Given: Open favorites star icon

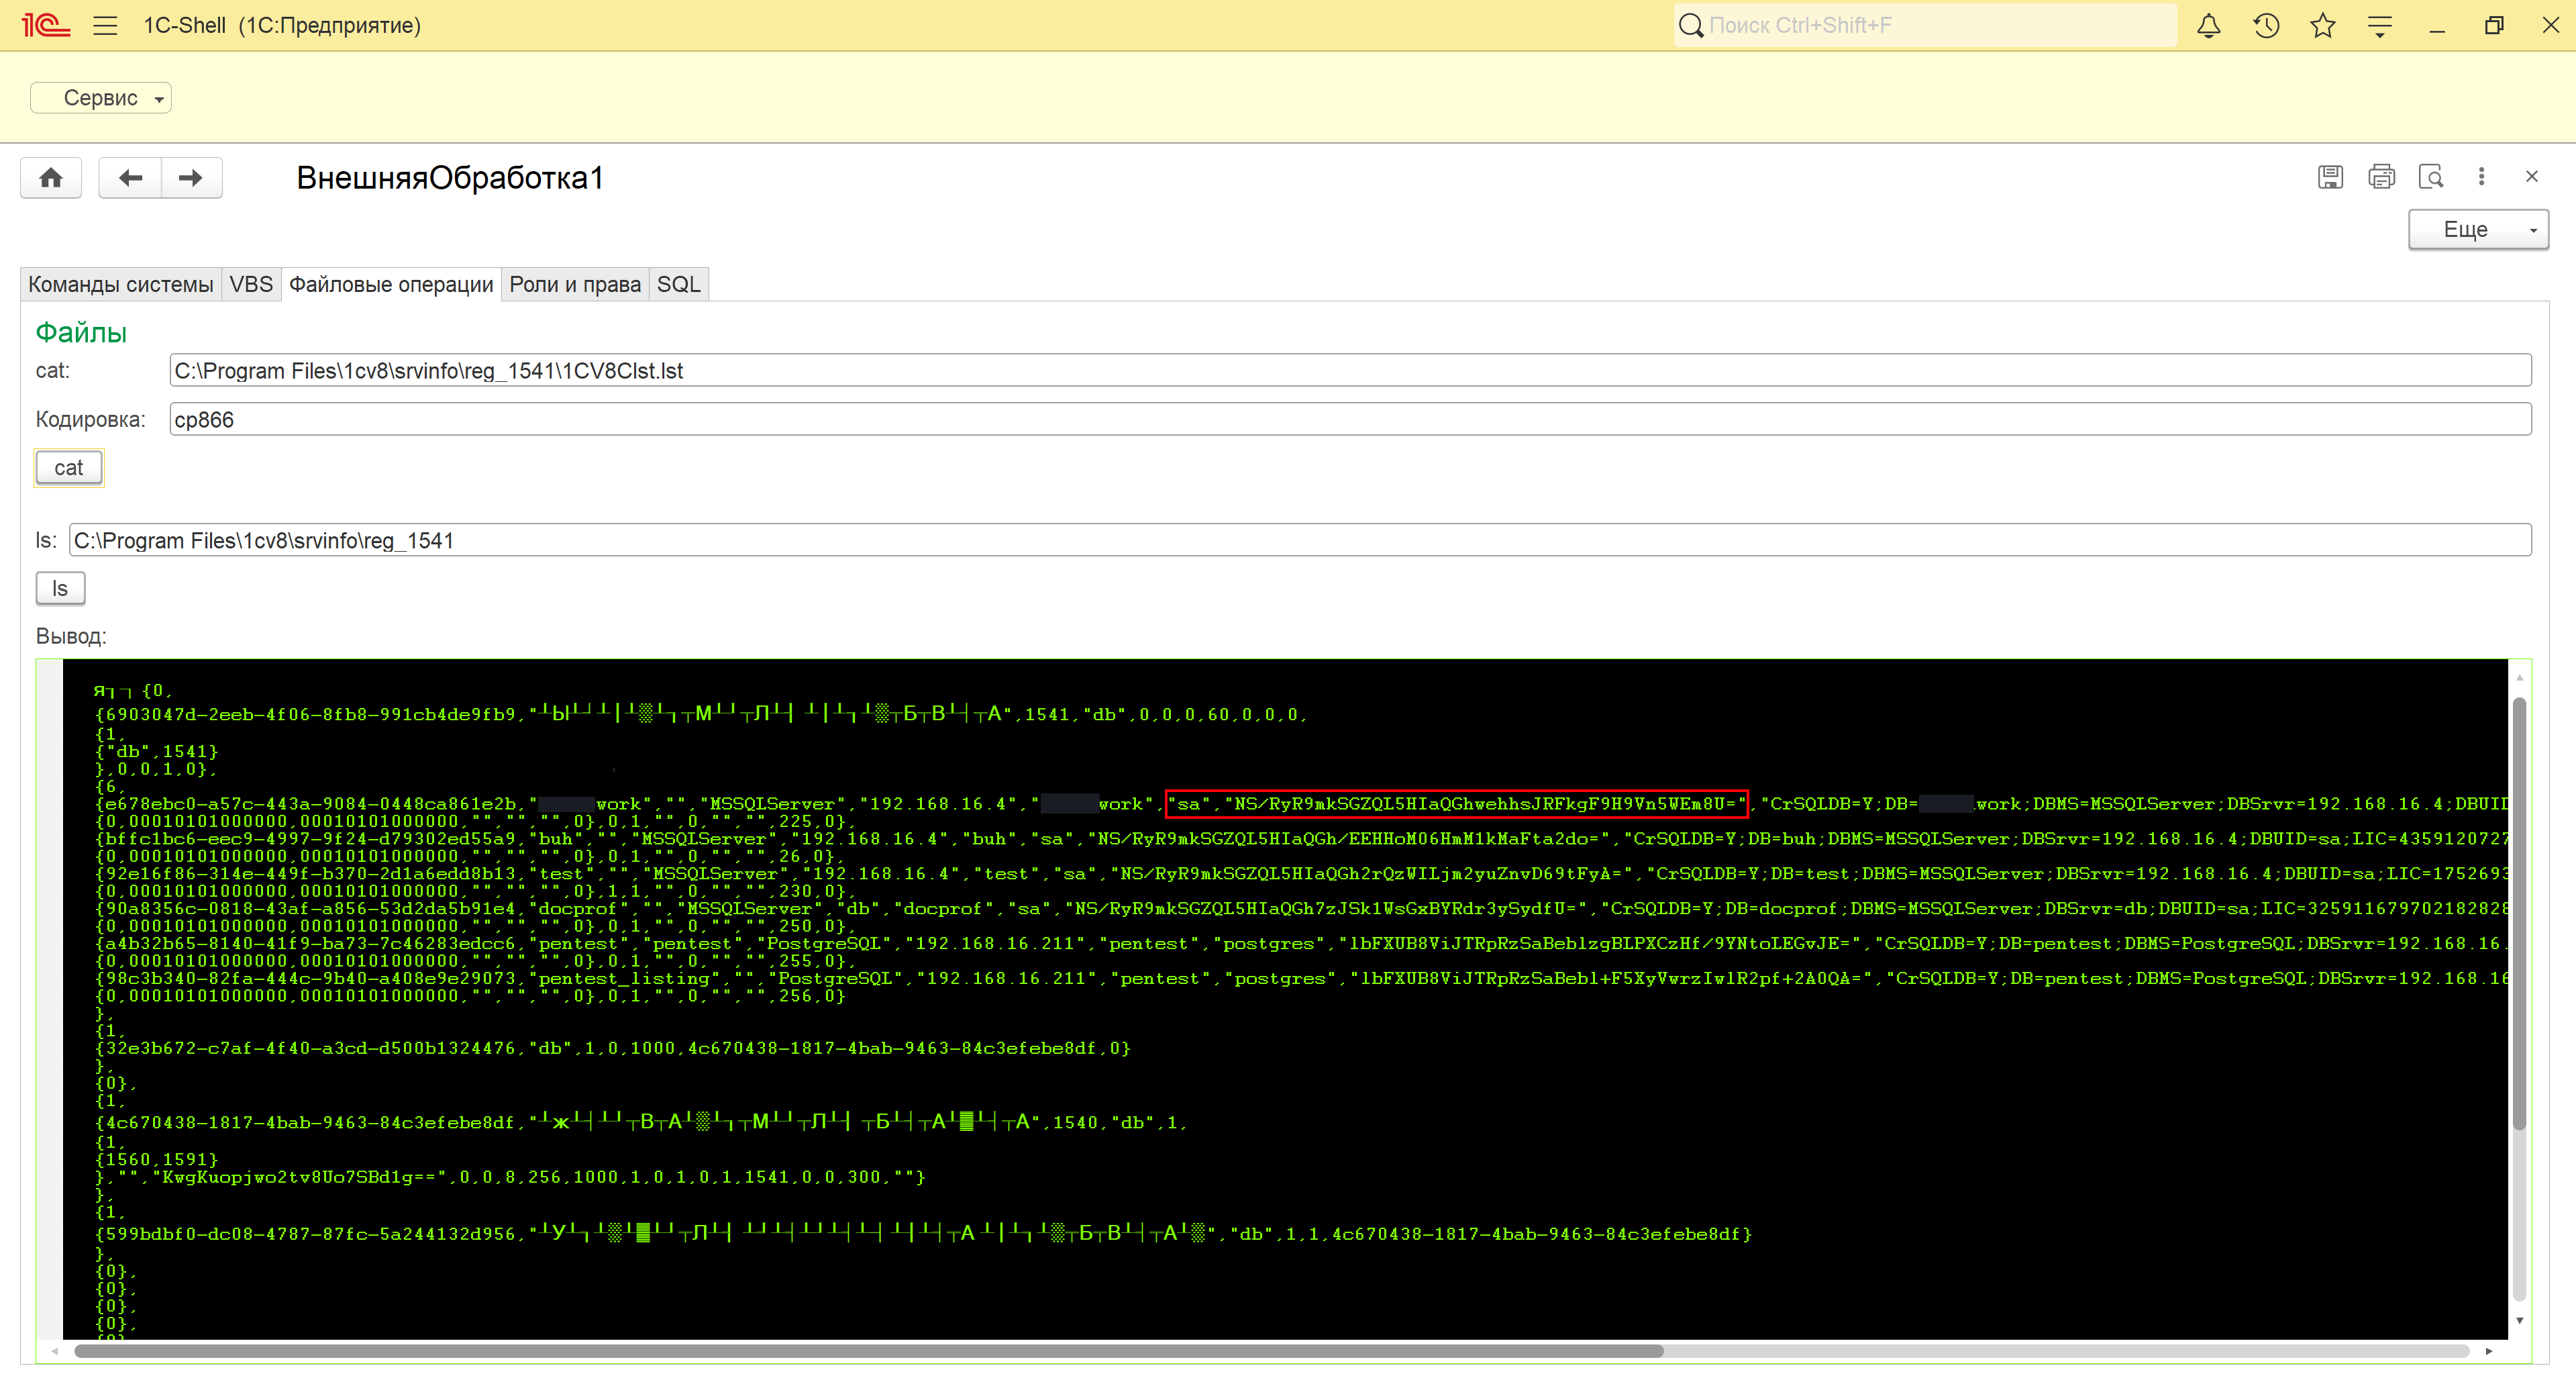Looking at the screenshot, I should [x=2322, y=26].
